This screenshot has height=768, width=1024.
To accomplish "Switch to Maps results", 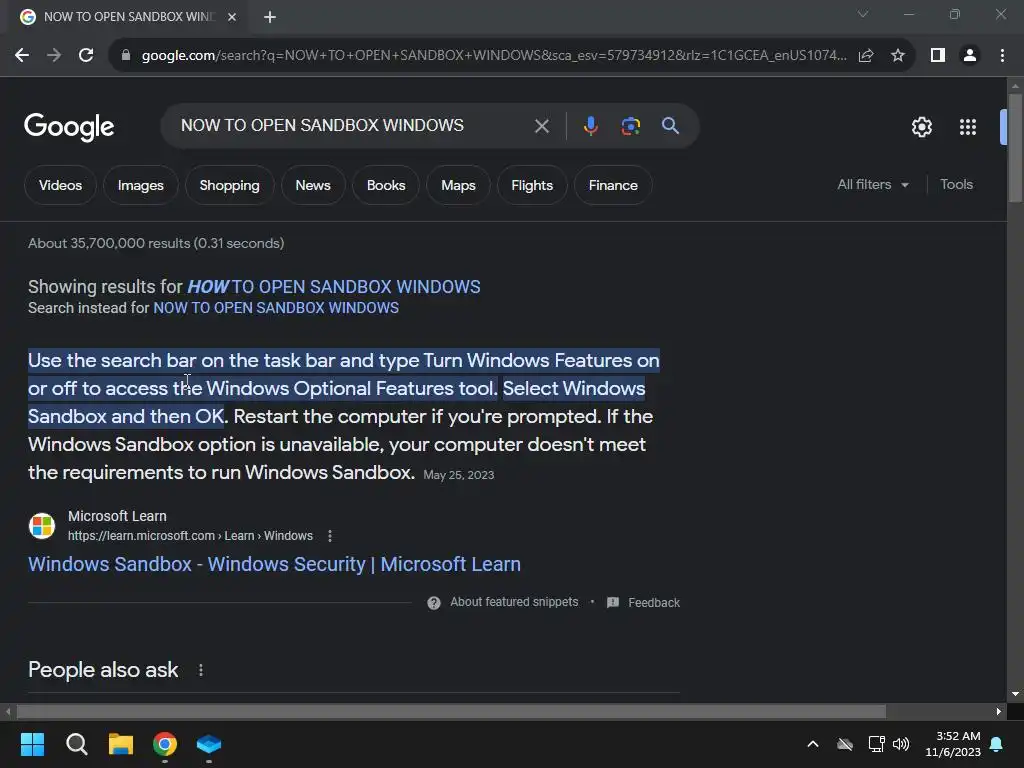I will (x=458, y=185).
